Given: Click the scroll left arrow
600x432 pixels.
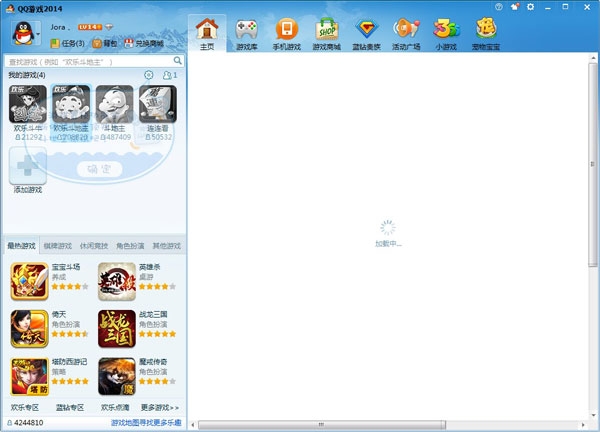Looking at the screenshot, I should 192,425.
